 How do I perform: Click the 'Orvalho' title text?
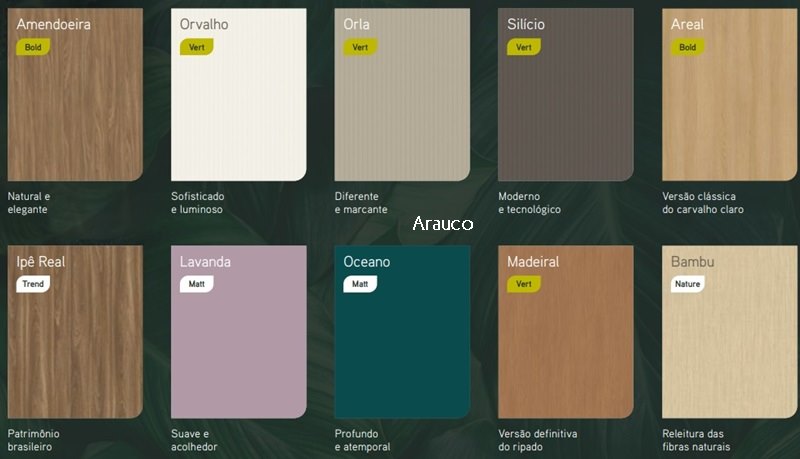(204, 24)
